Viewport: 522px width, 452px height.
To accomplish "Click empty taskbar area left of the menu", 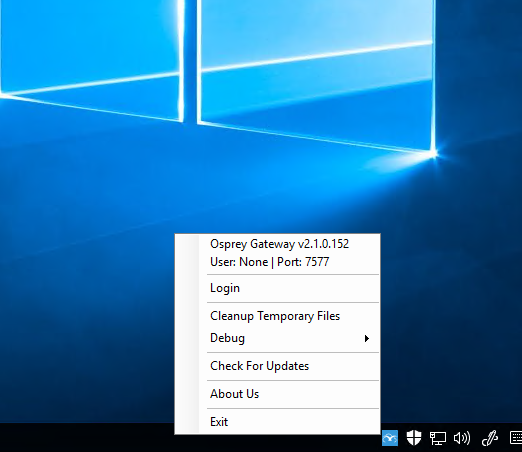I will tap(87, 438).
